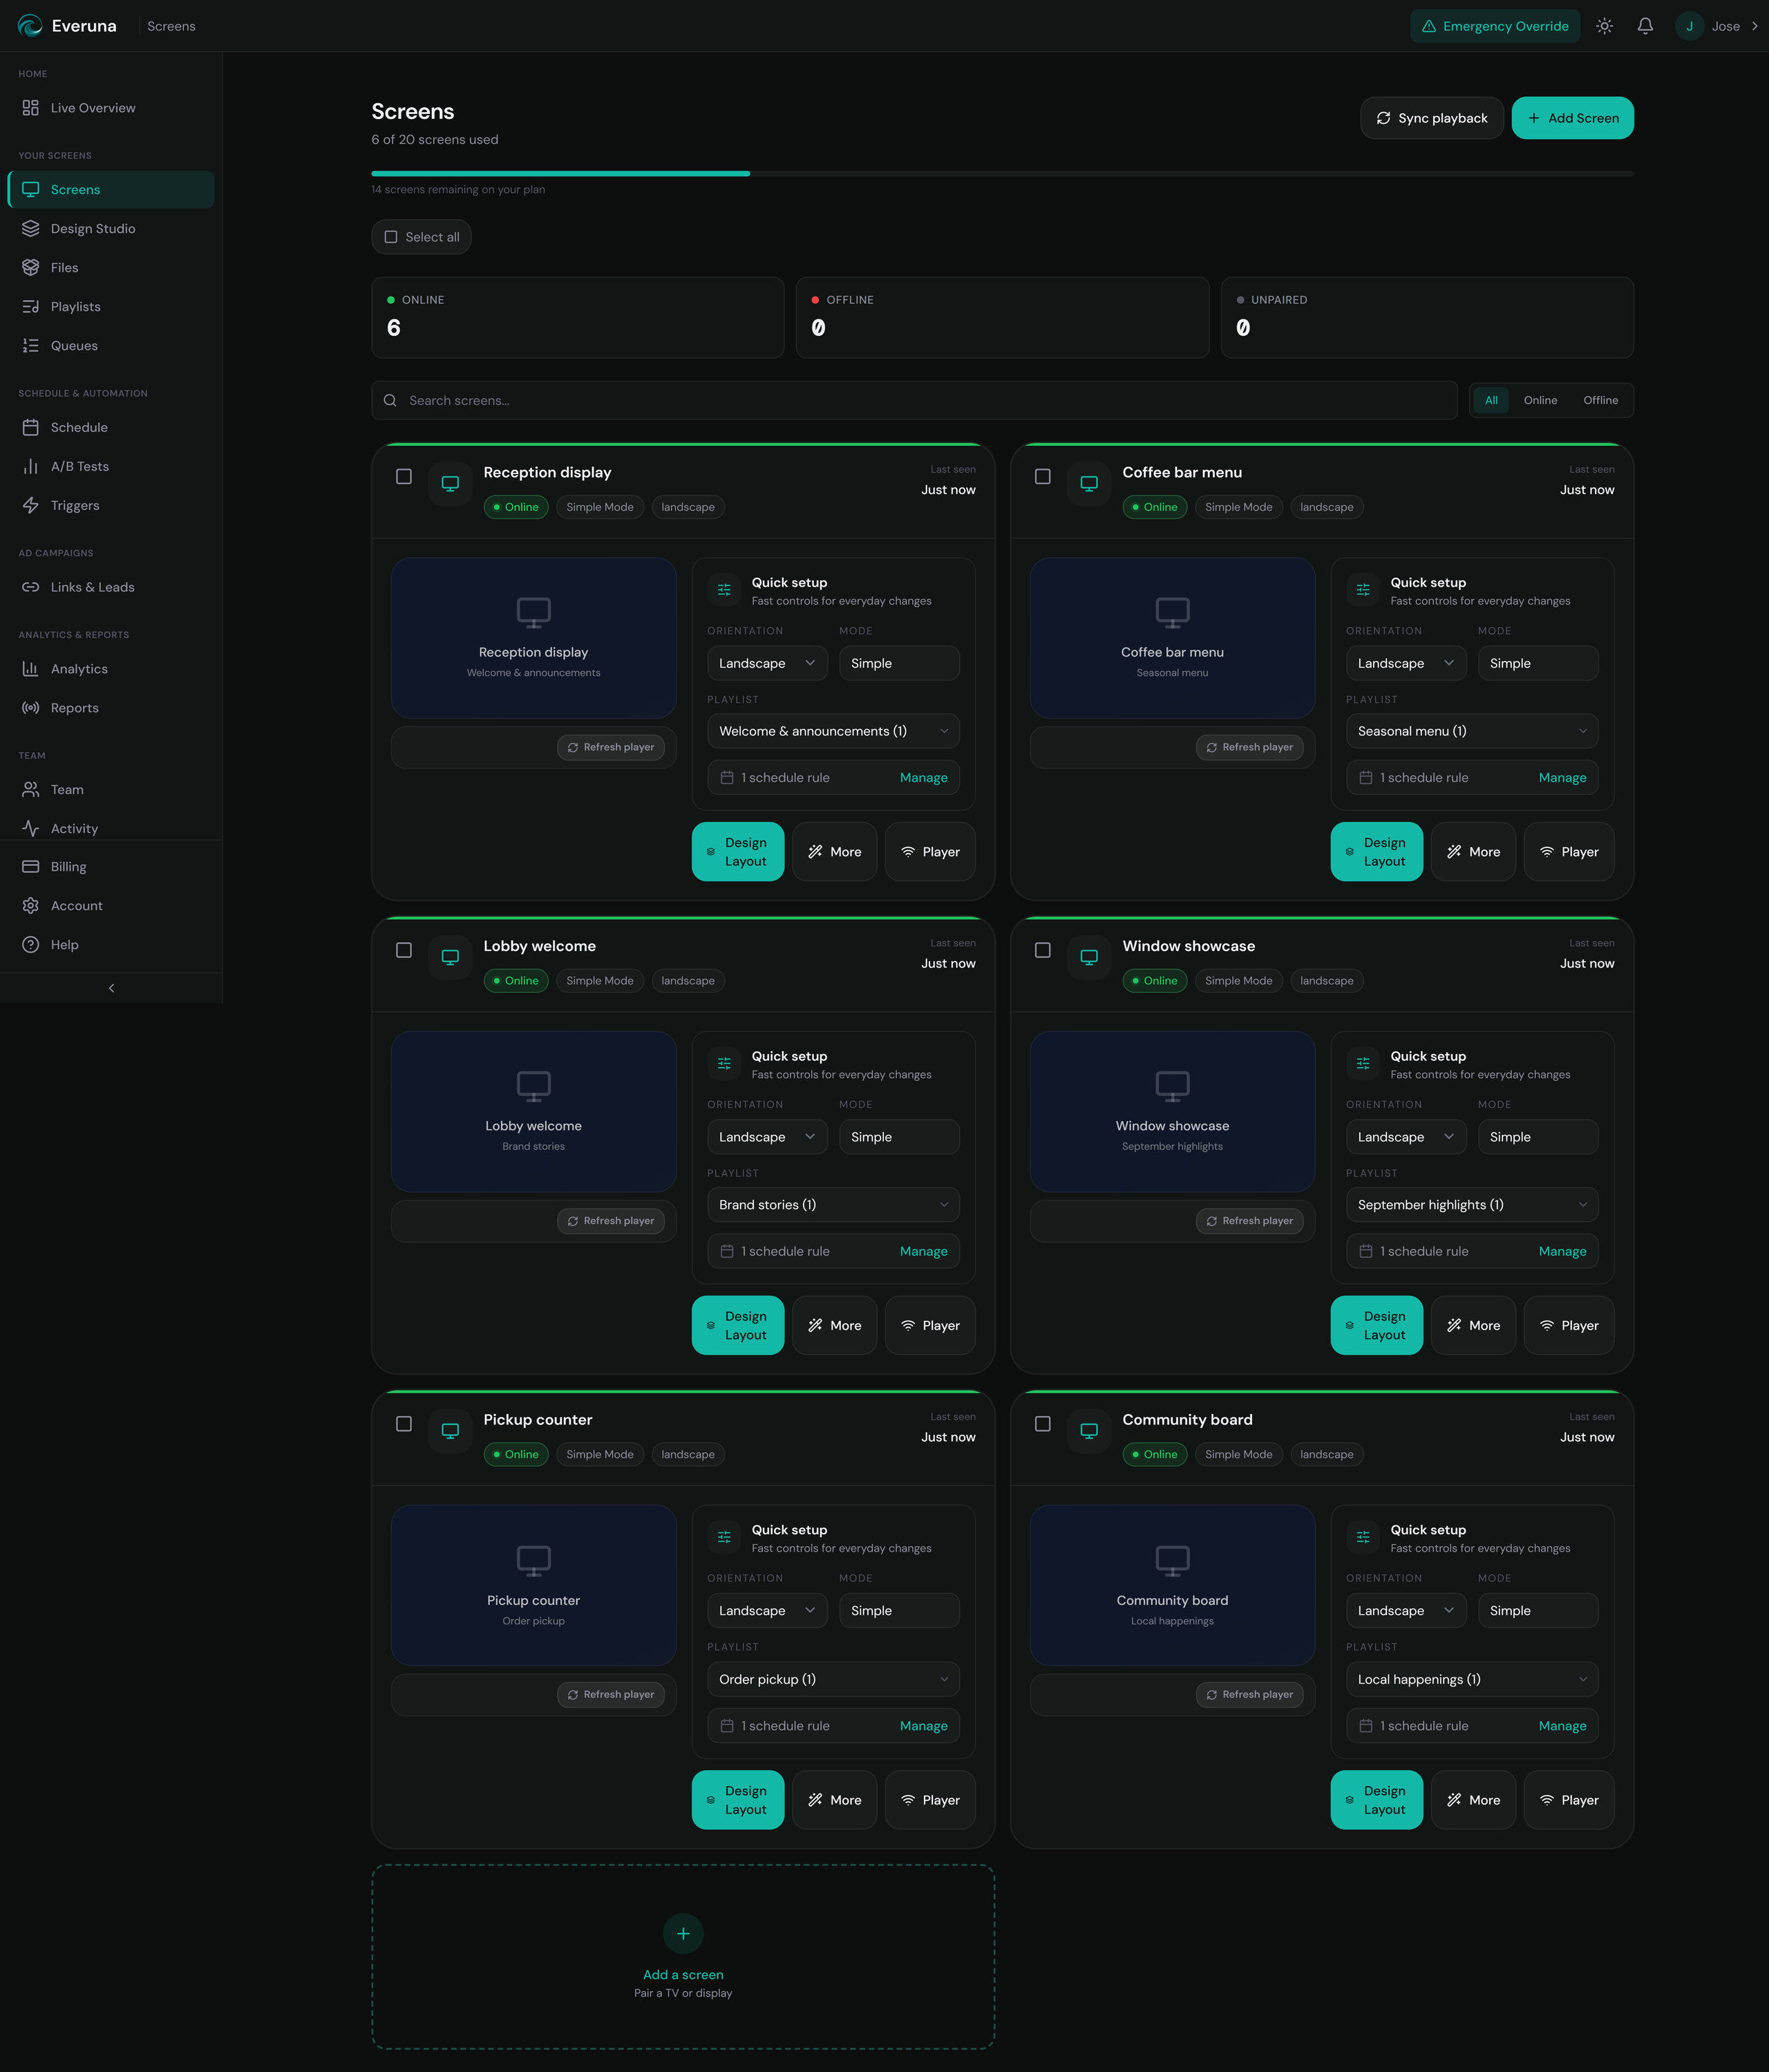Check the Select all checkbox

391,237
